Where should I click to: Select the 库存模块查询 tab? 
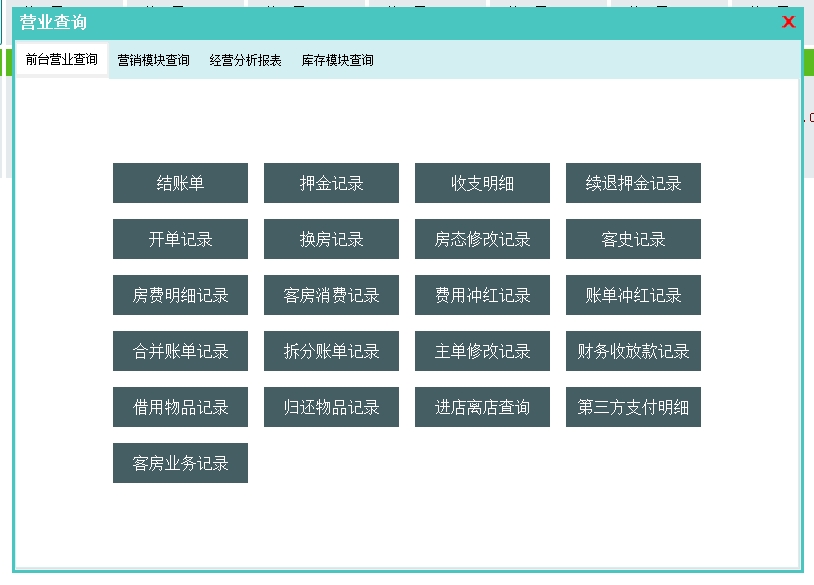[x=337, y=61]
